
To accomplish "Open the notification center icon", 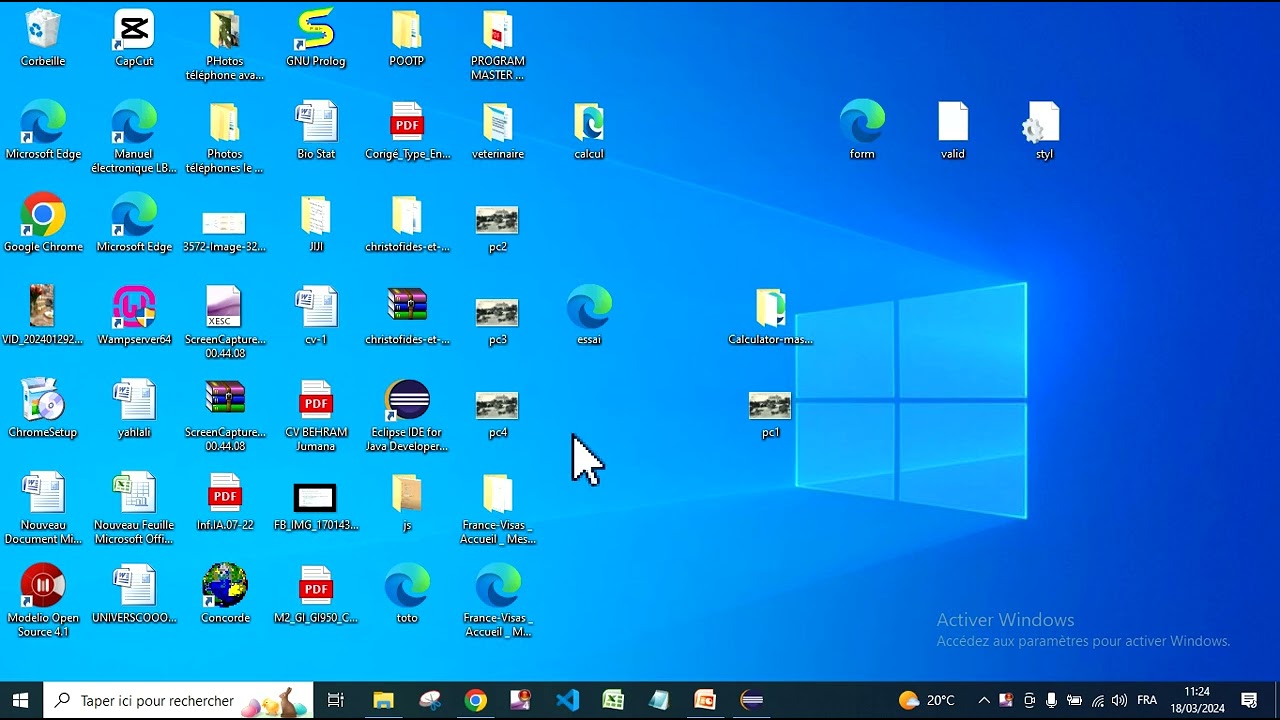I will [1249, 700].
